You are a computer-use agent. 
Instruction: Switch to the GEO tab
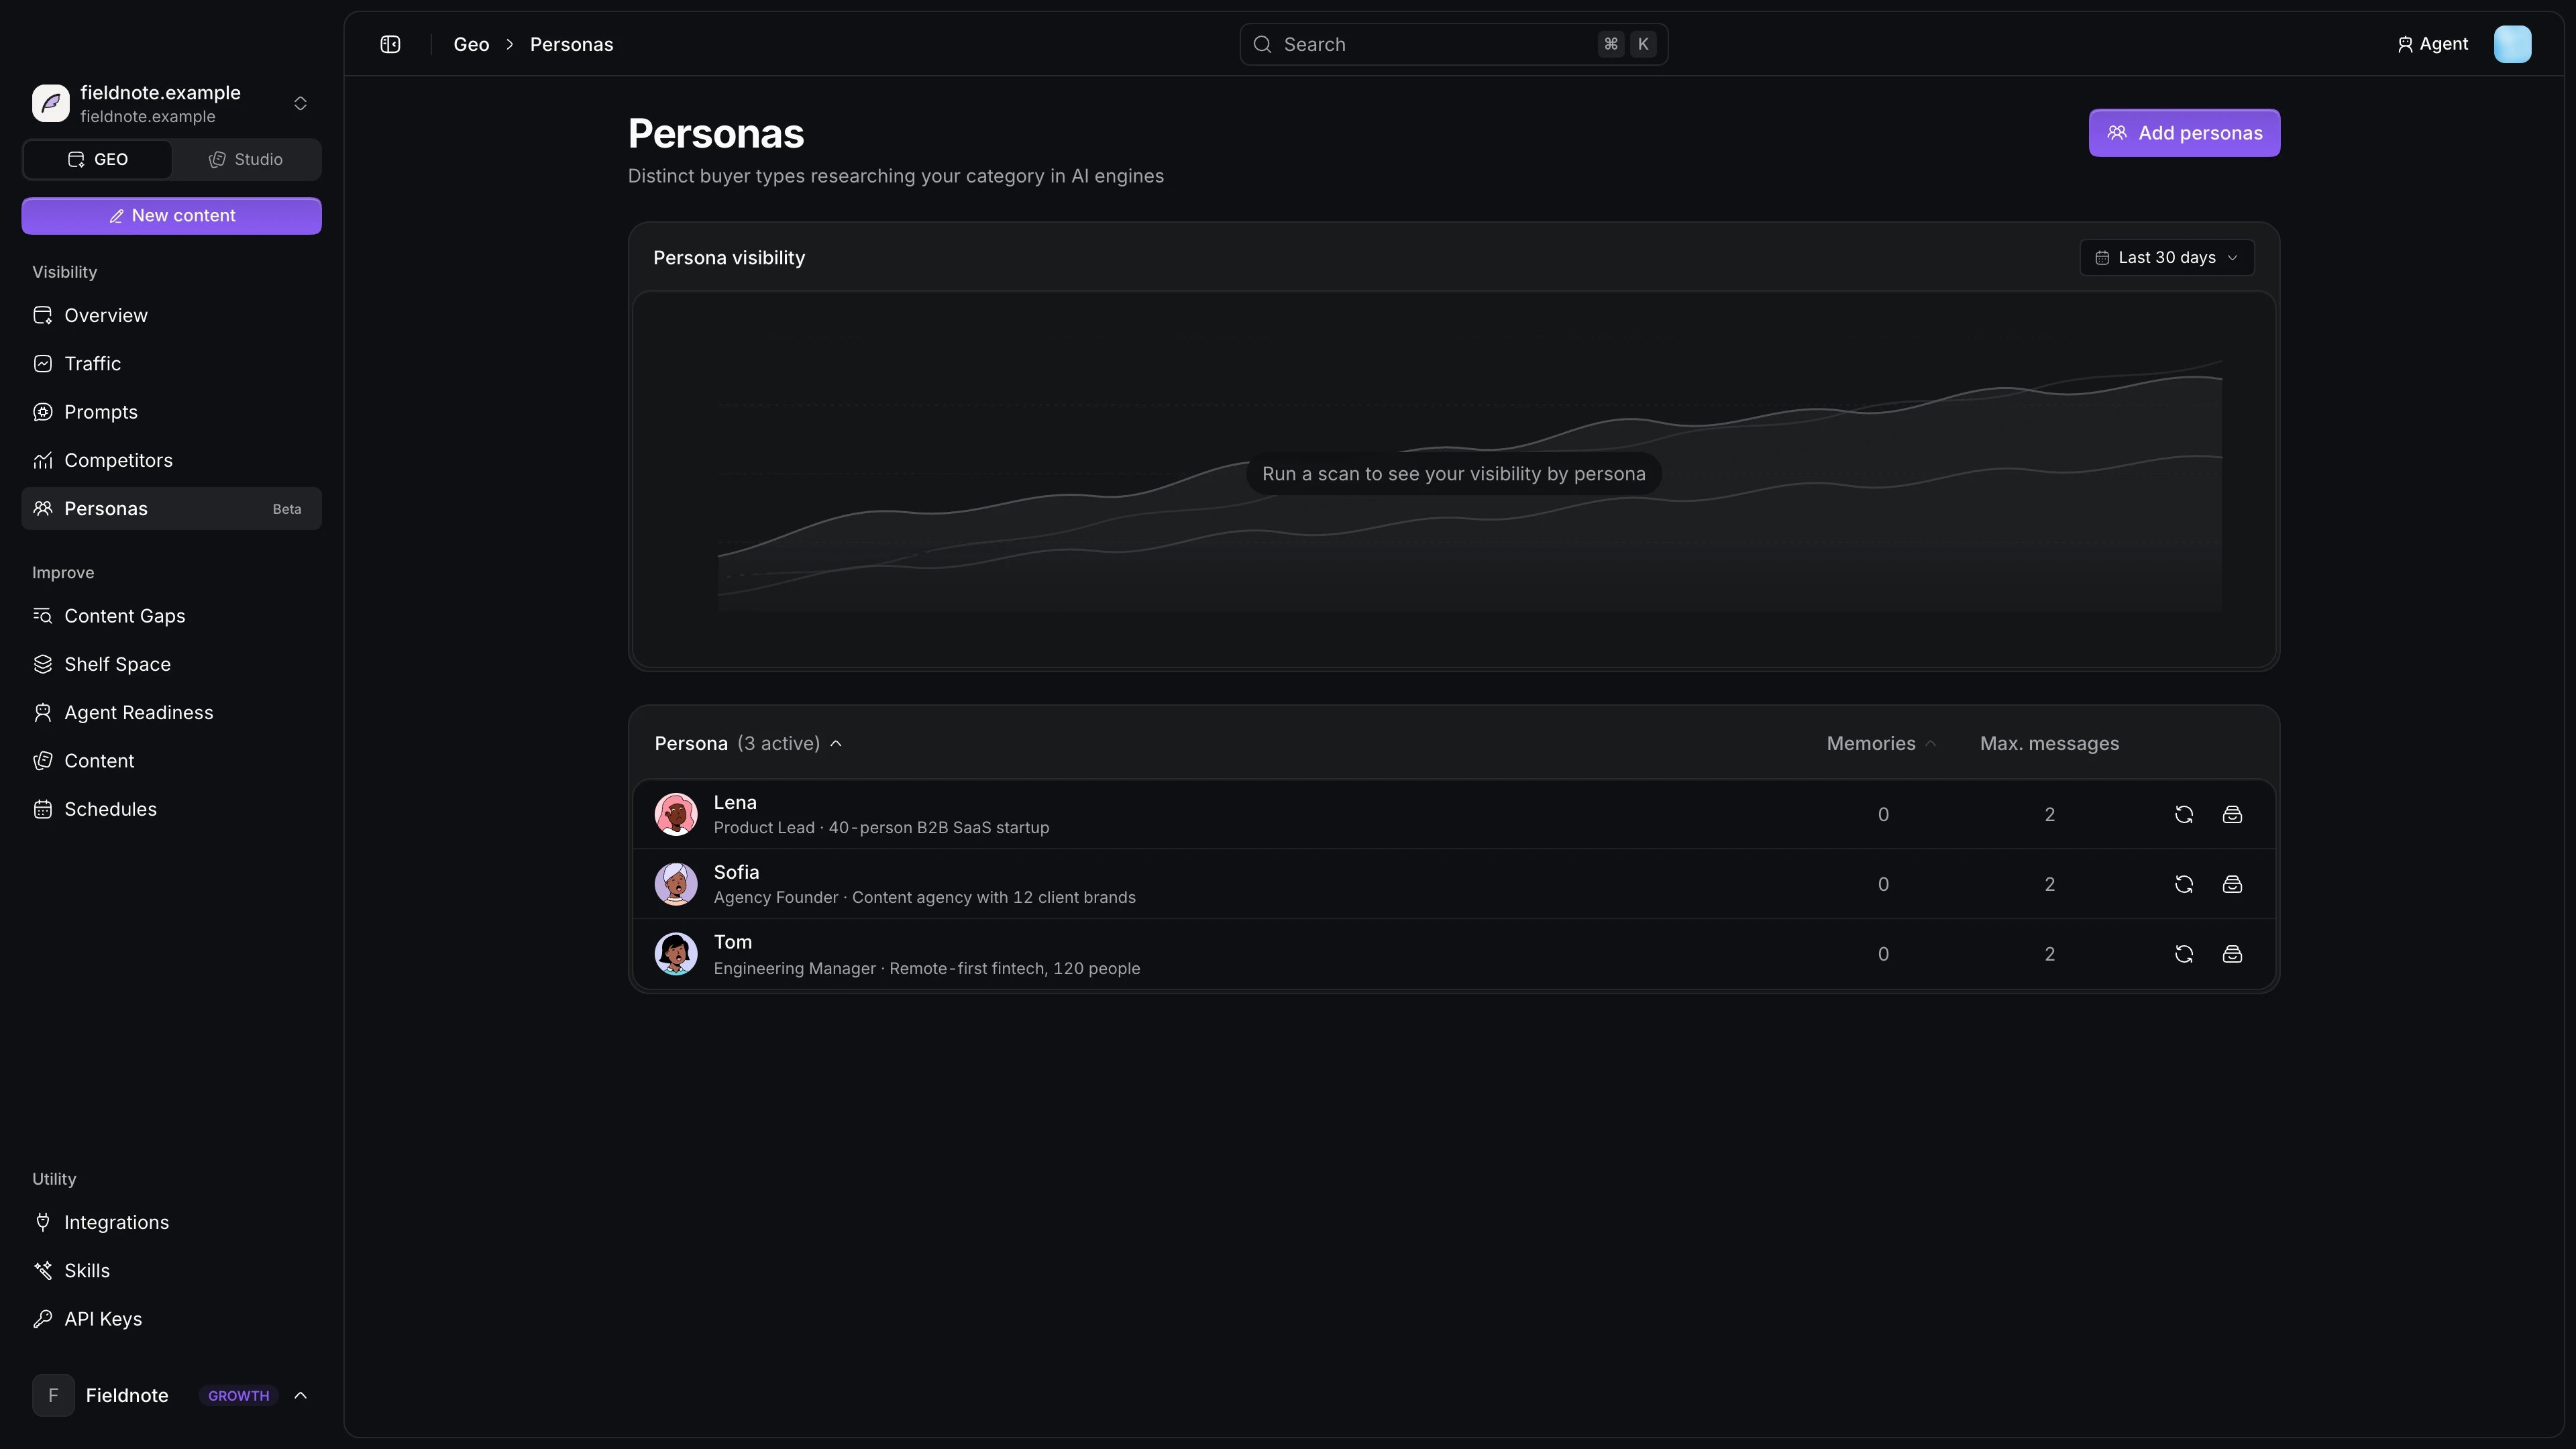(x=98, y=159)
